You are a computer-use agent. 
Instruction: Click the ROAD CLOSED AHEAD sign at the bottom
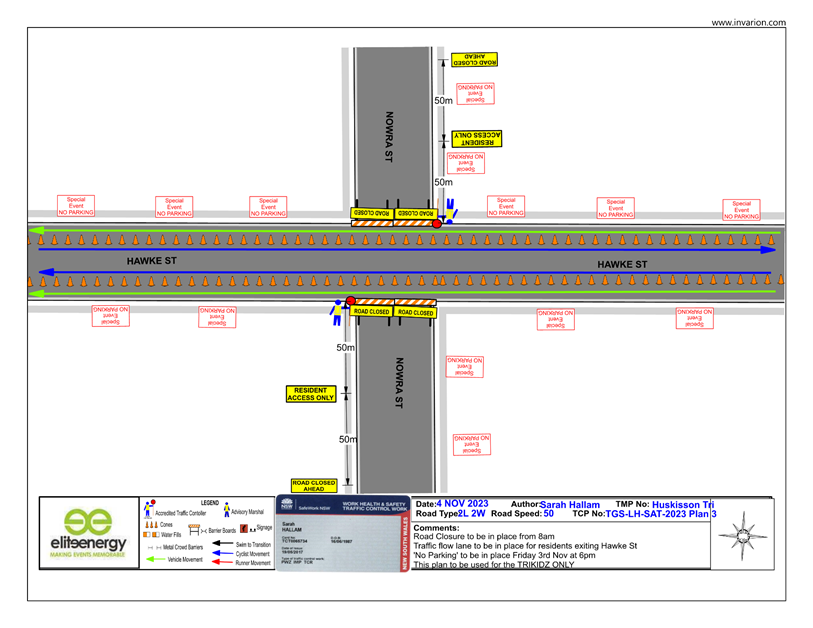tap(313, 484)
